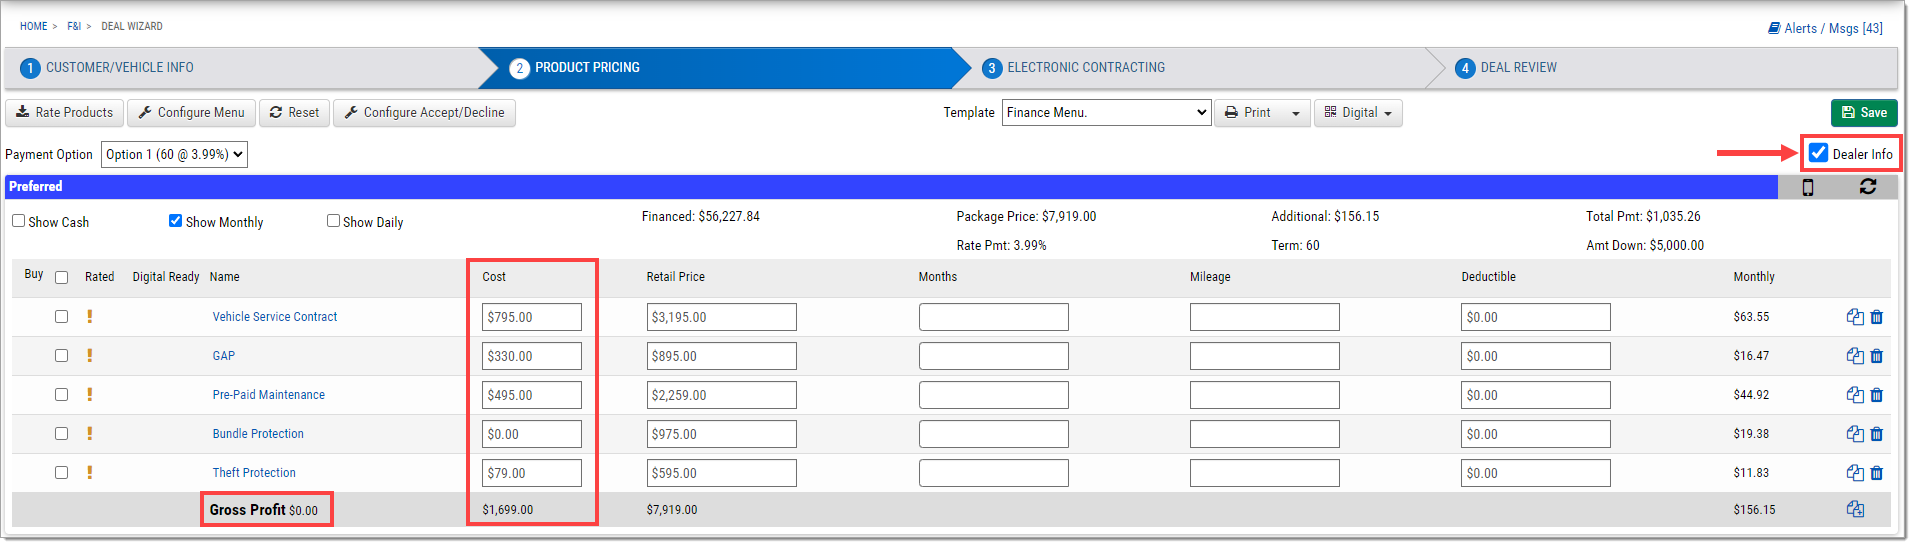This screenshot has width=1912, height=545.
Task: Click Deductible field for GAP
Action: (x=1536, y=356)
